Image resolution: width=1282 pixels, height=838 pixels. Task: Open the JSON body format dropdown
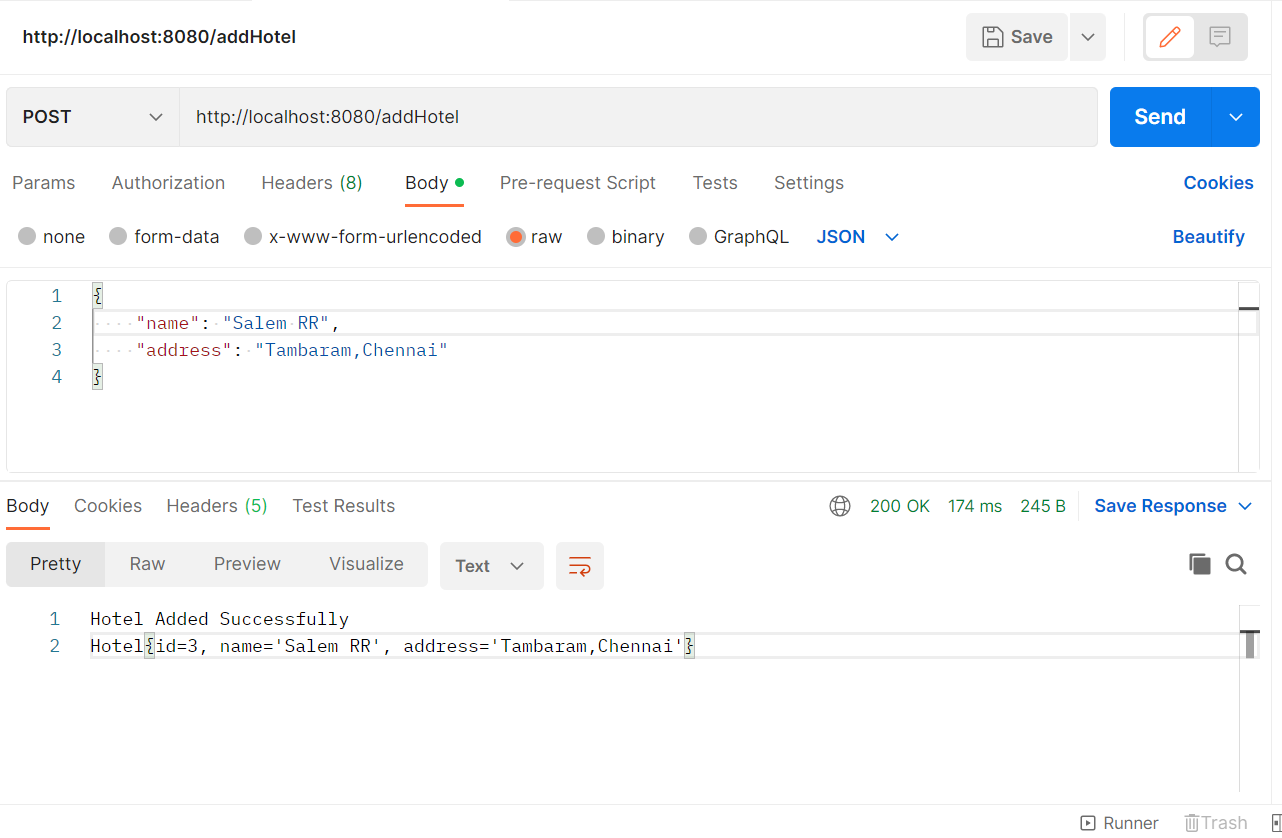(x=855, y=236)
